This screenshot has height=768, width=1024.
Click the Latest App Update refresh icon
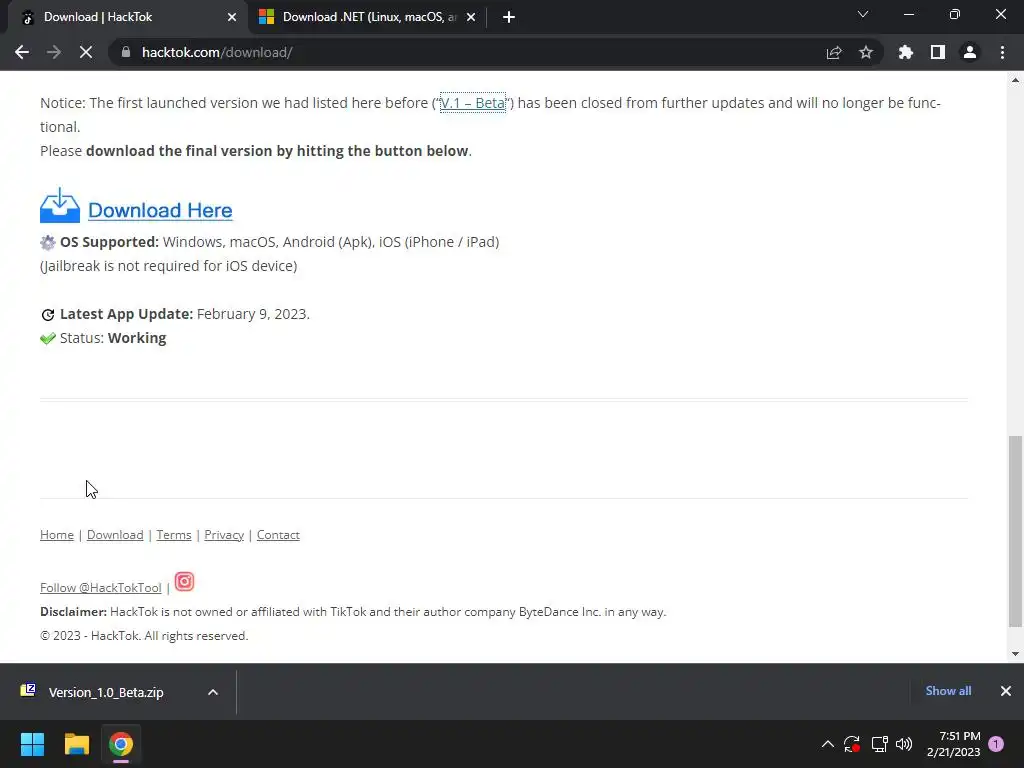(48, 315)
